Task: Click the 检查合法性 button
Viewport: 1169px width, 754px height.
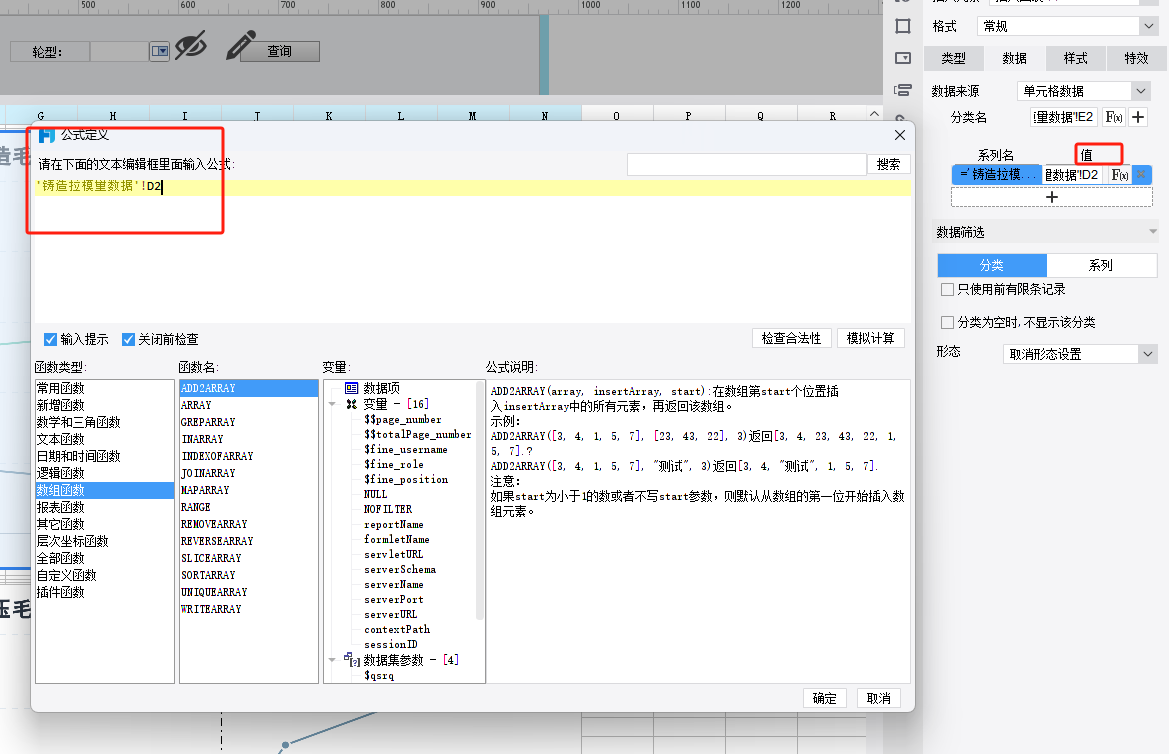Action: click(791, 338)
